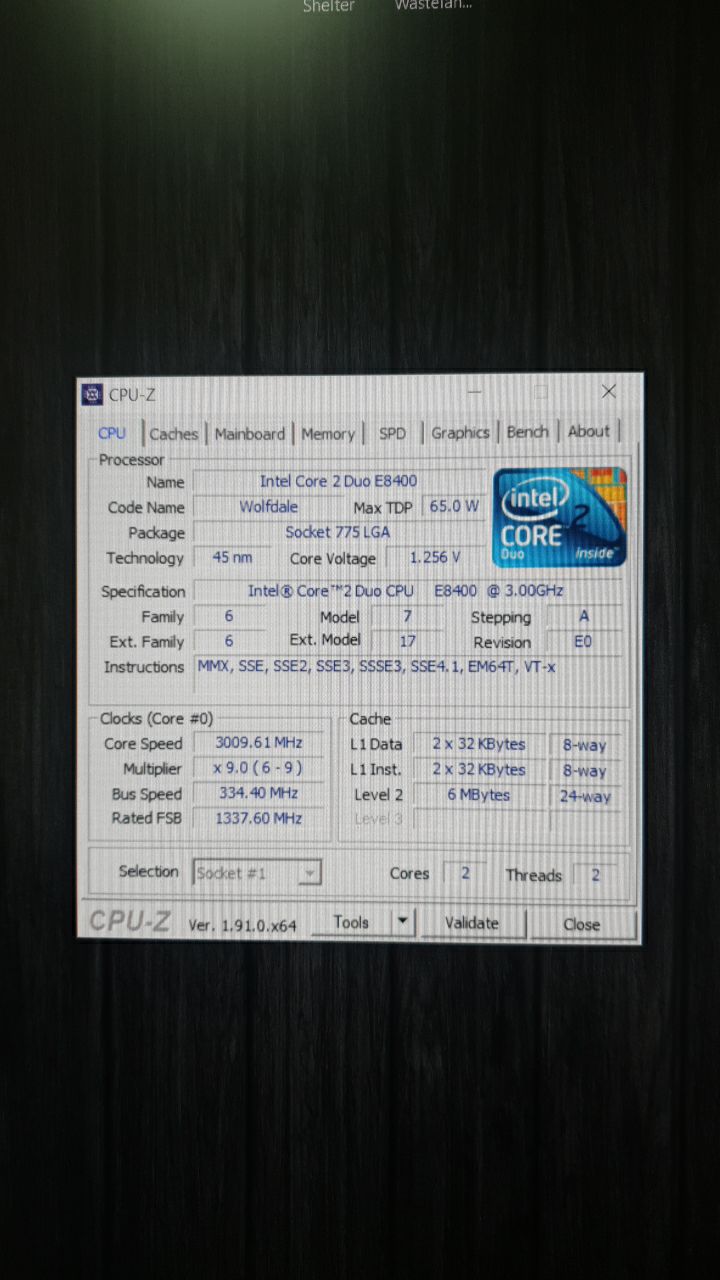720x1280 pixels.
Task: Click the Level 2 value 6 MBytes
Action: click(x=479, y=795)
